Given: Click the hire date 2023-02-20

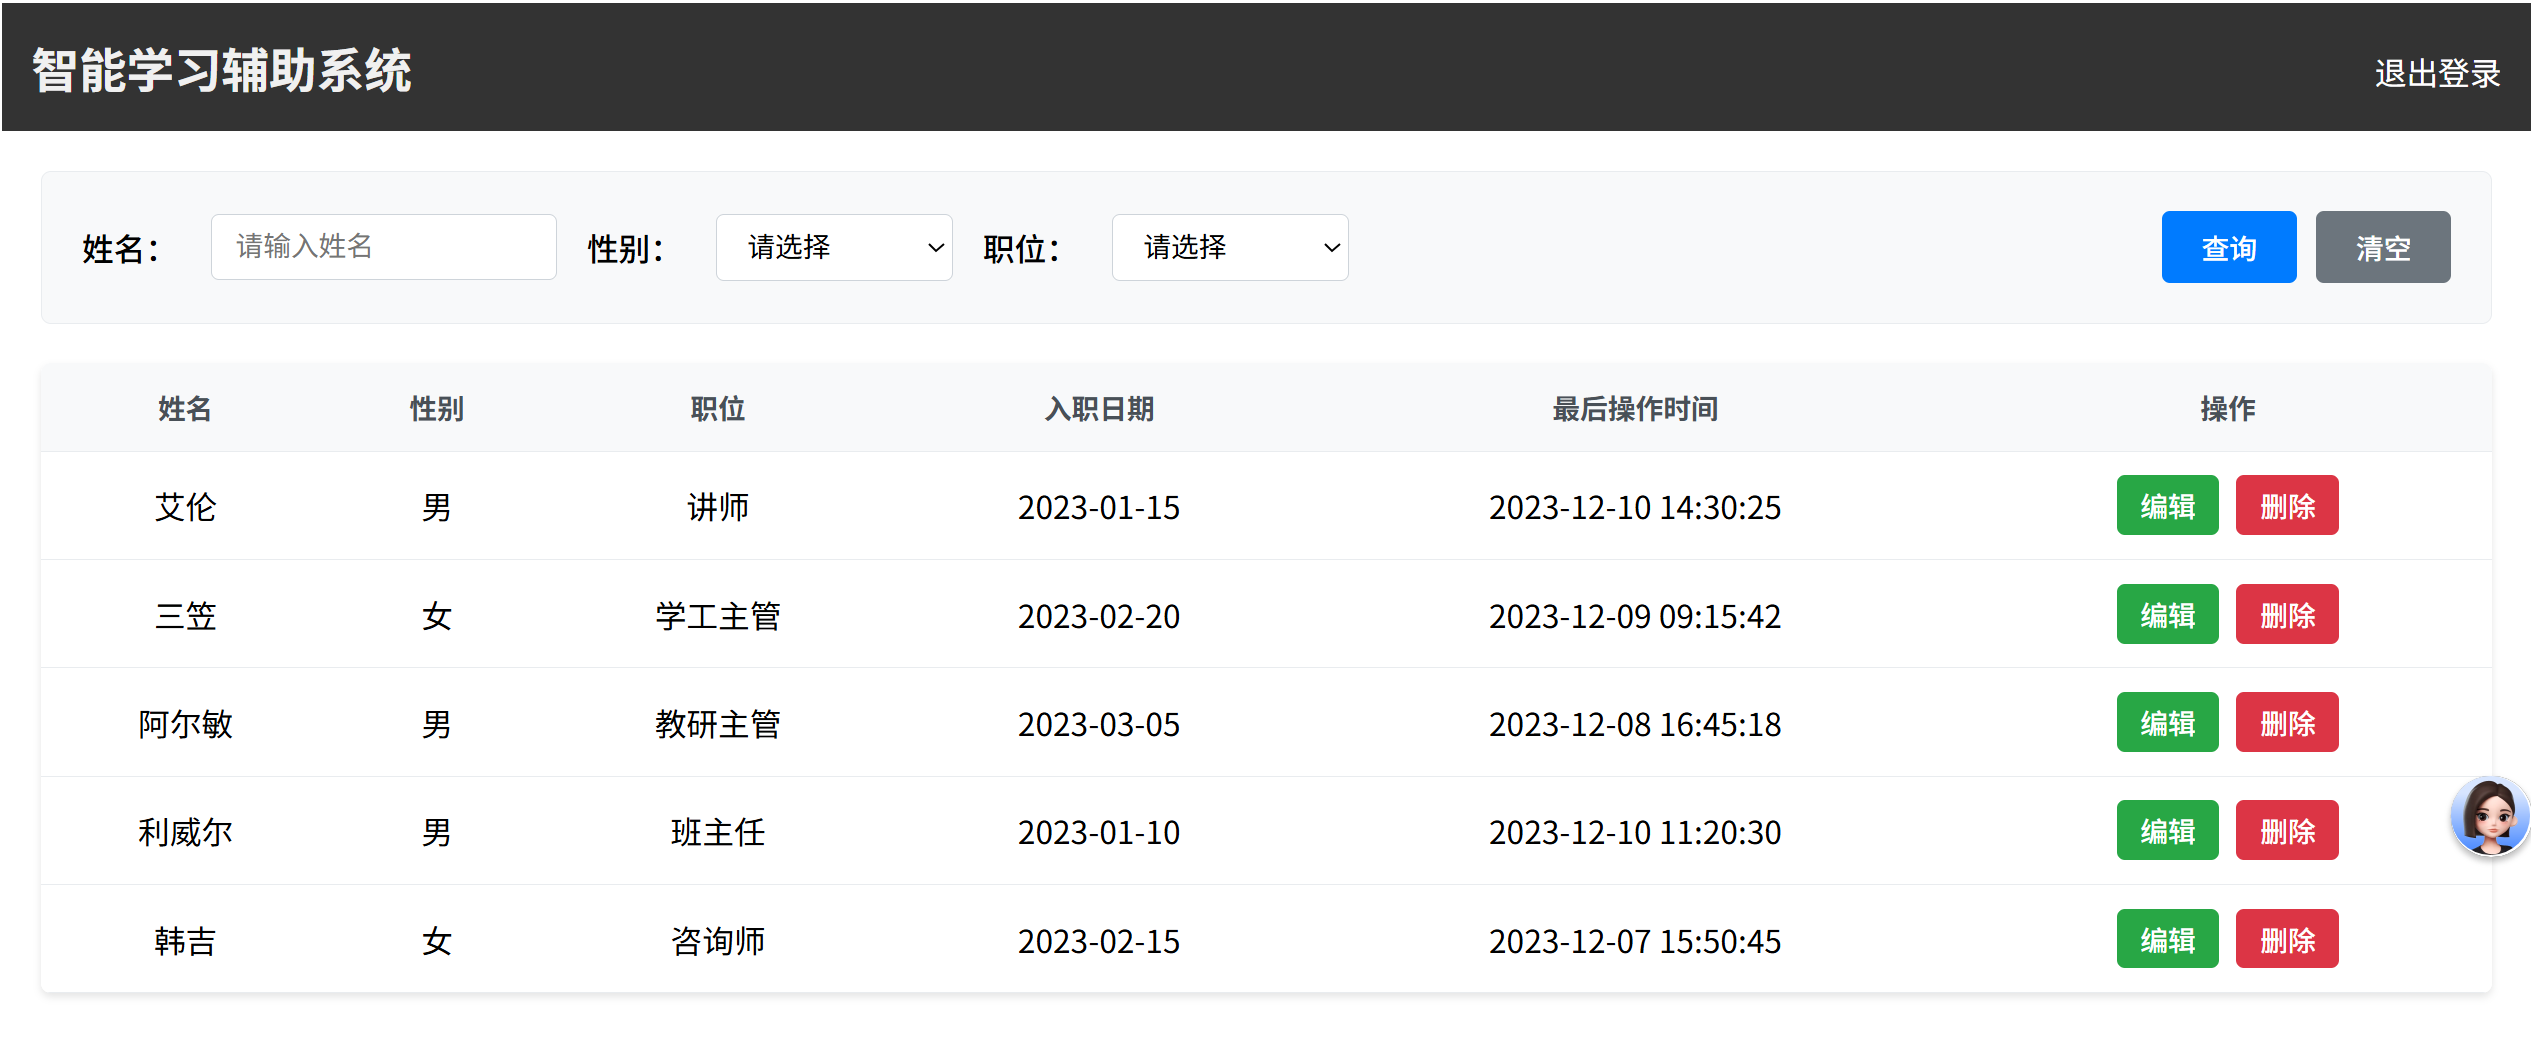Looking at the screenshot, I should click(1099, 616).
